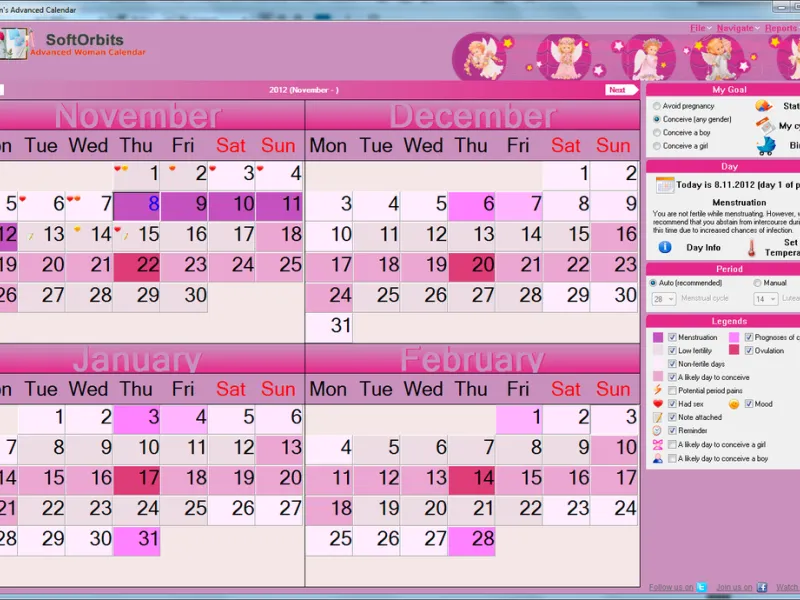The width and height of the screenshot is (800, 600).
Task: Click the mood icon on November 2
Action: point(172,168)
